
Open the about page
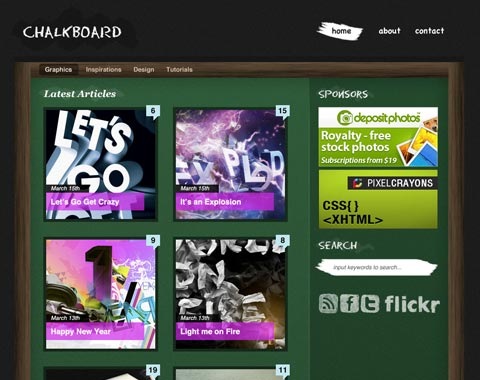(x=389, y=31)
